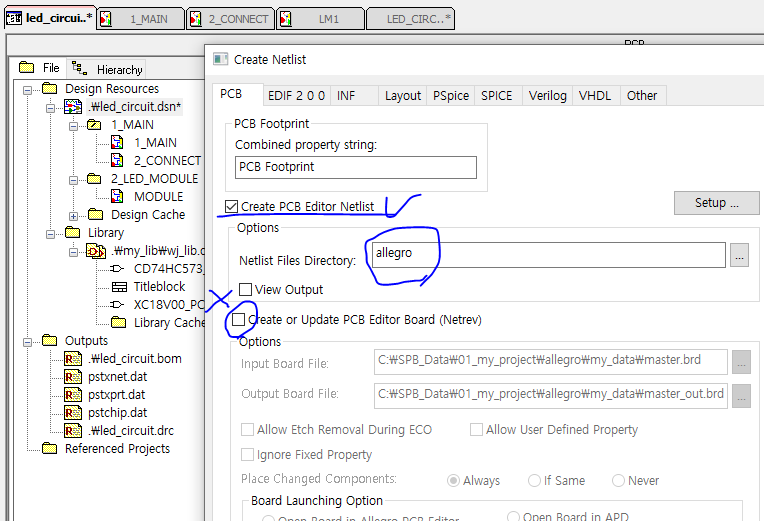Click the Library Cache folder icon
Screen dimensions: 764x521
[x=118, y=322]
